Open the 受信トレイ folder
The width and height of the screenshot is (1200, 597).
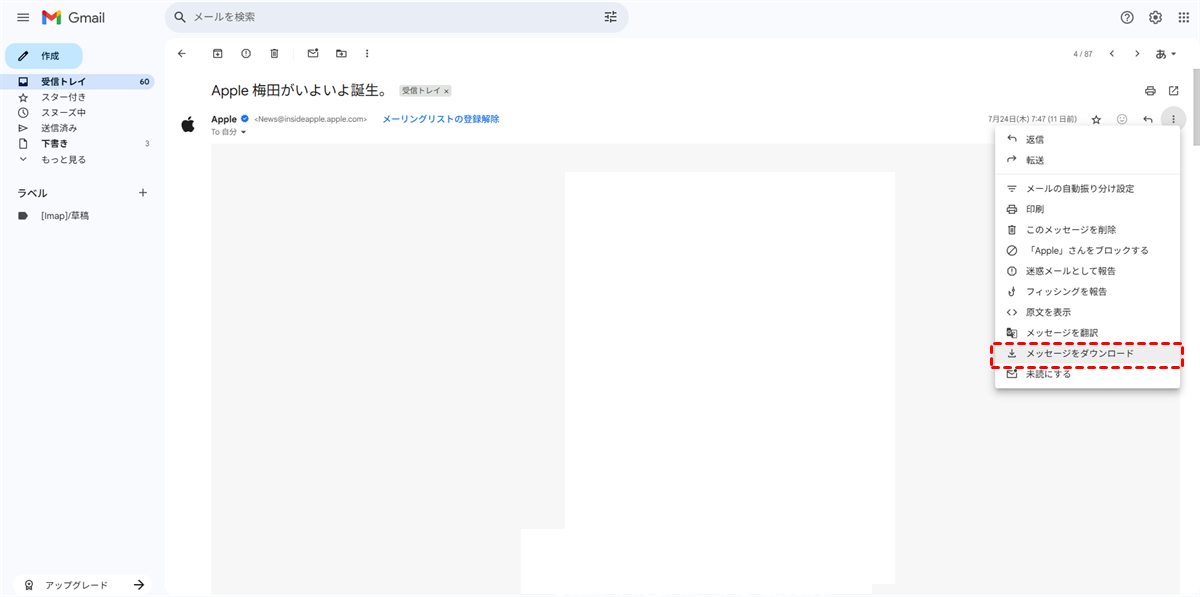(78, 82)
